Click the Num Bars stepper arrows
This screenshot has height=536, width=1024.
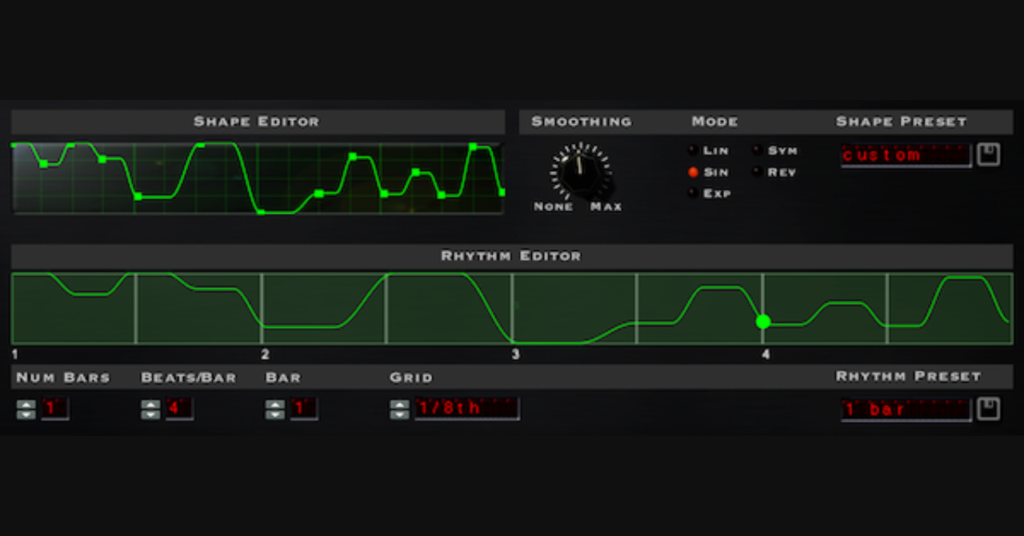[26, 409]
